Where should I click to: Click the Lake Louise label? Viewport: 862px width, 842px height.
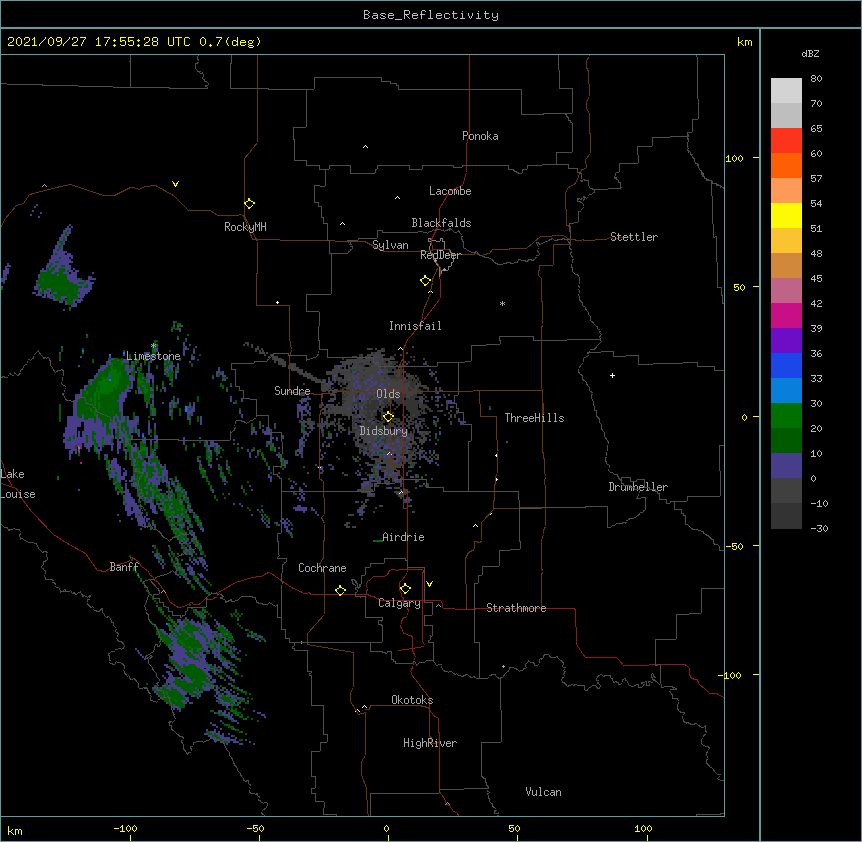18,484
